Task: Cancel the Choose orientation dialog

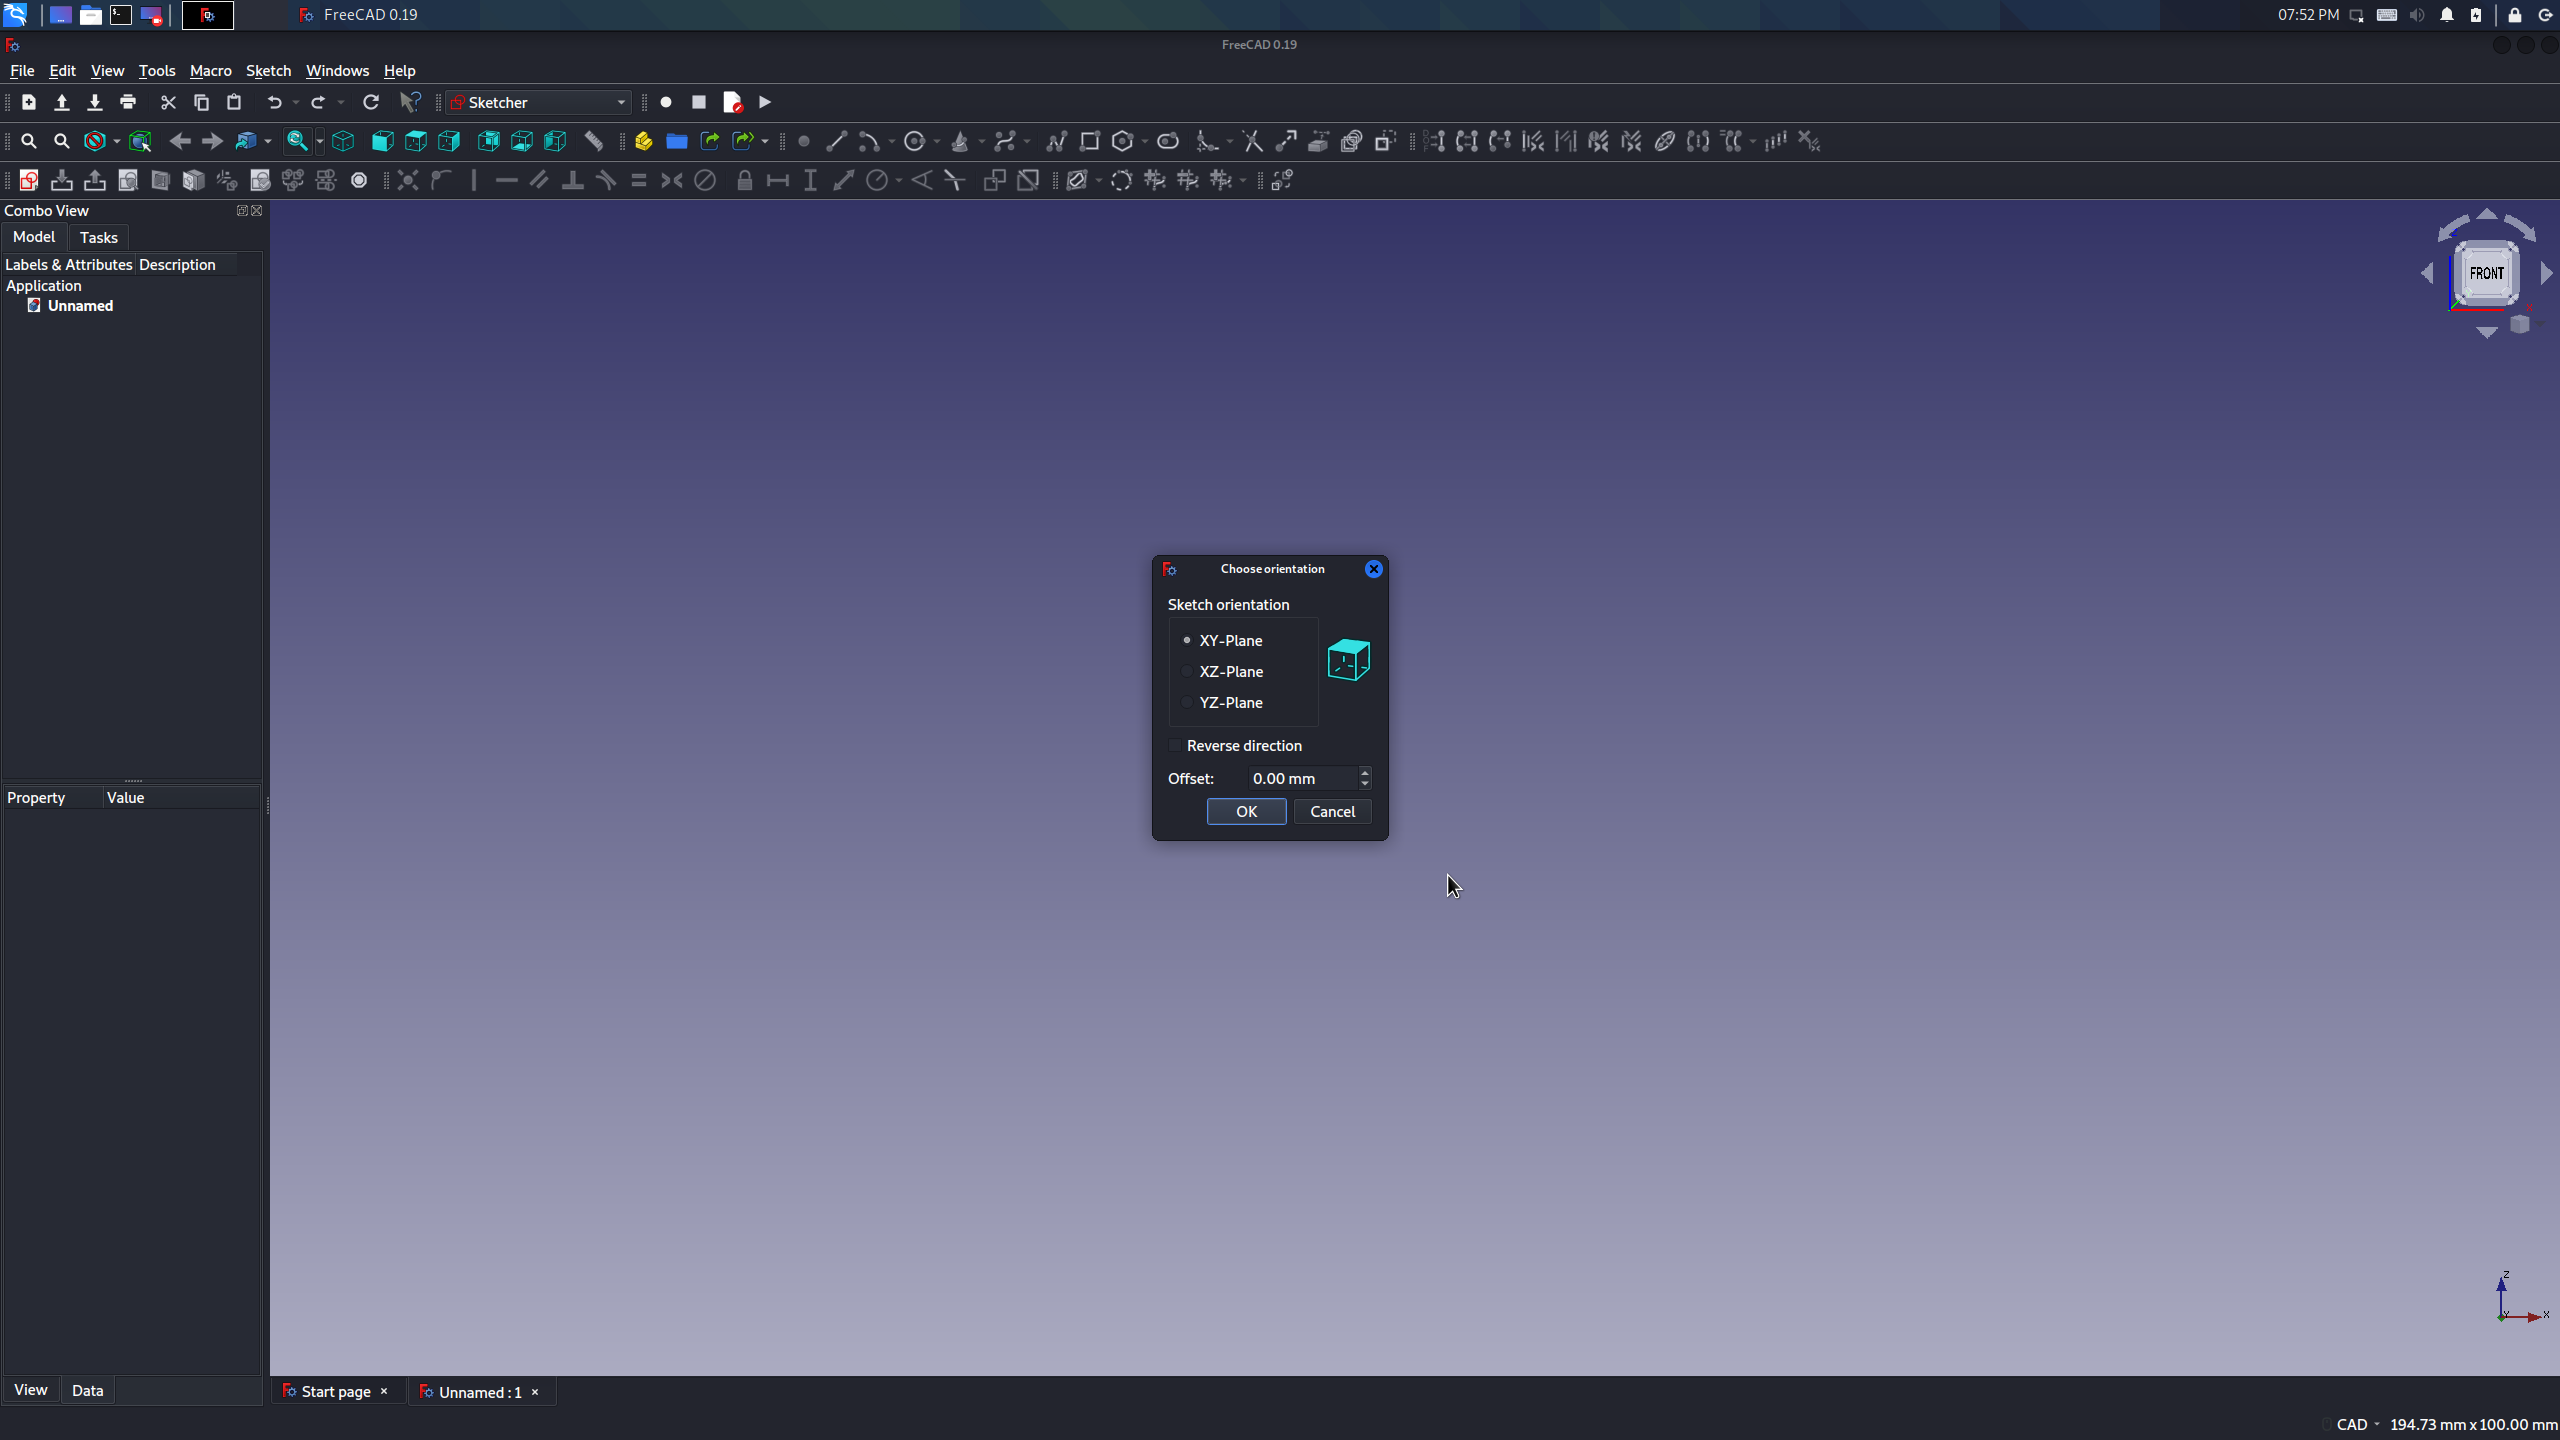Action: pos(1332,812)
